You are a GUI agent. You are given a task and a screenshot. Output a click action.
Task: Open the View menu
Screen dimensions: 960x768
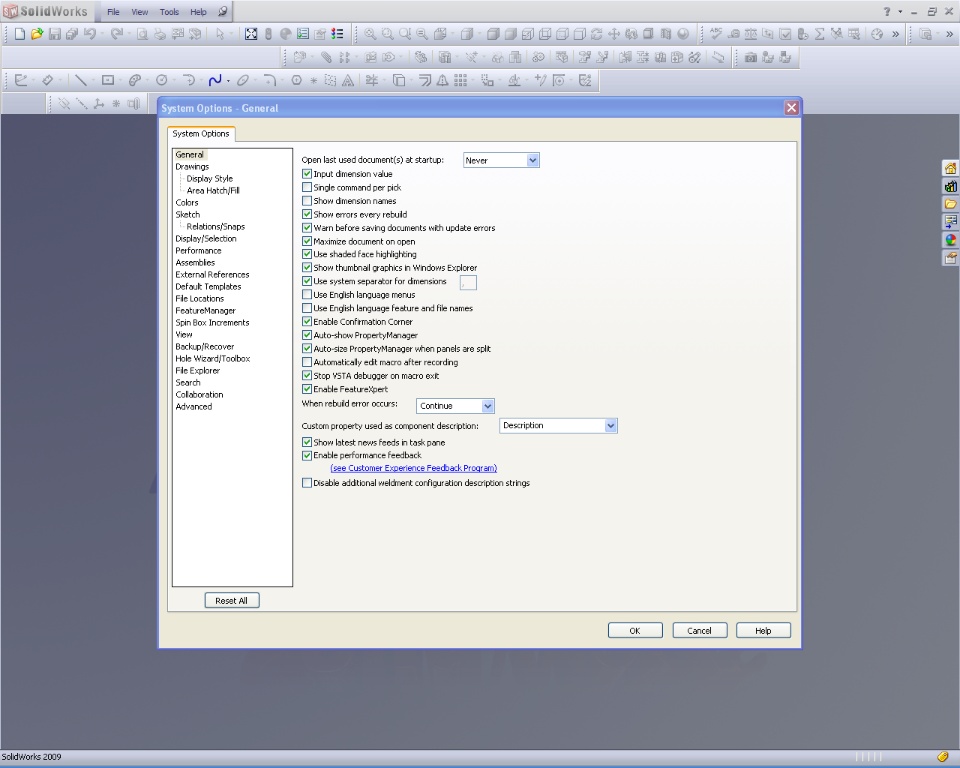pos(140,12)
